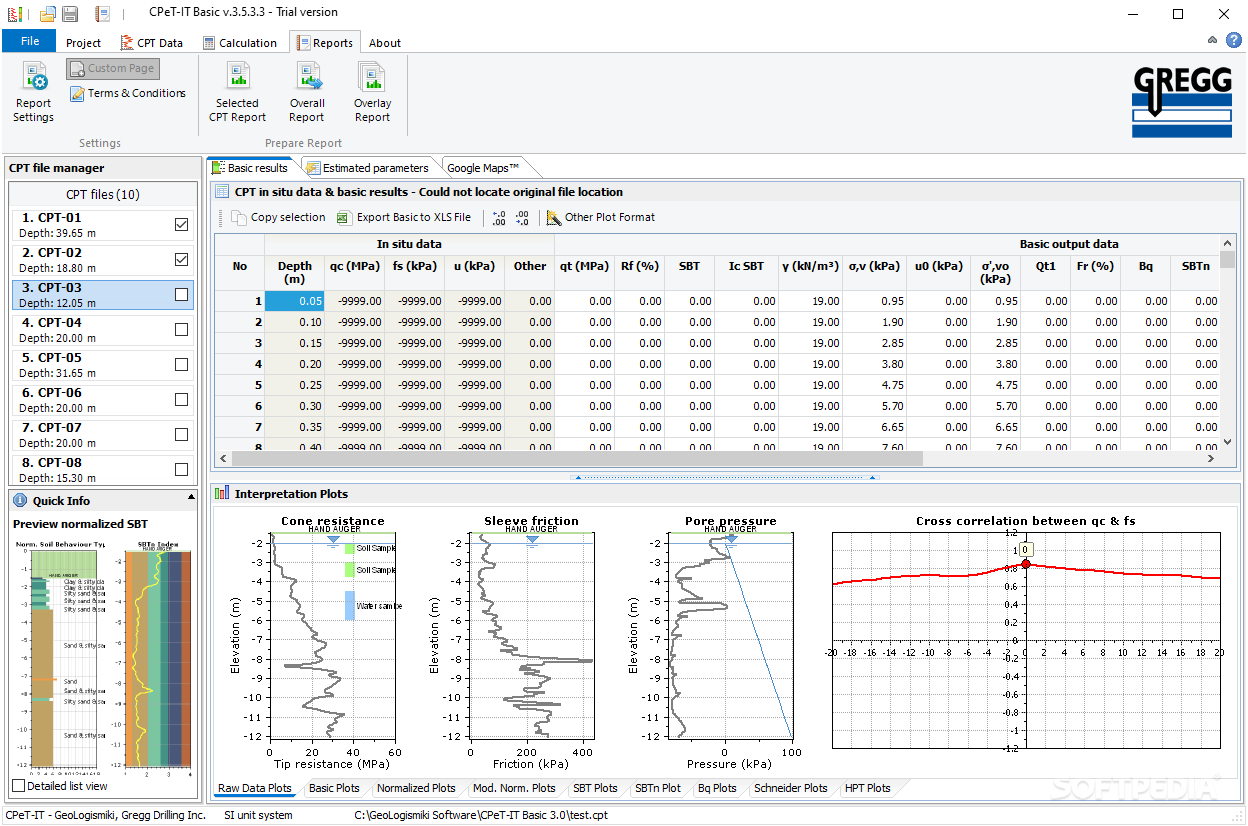Click Copy selection in the table toolbar
The width and height of the screenshot is (1248, 826).
[x=278, y=217]
